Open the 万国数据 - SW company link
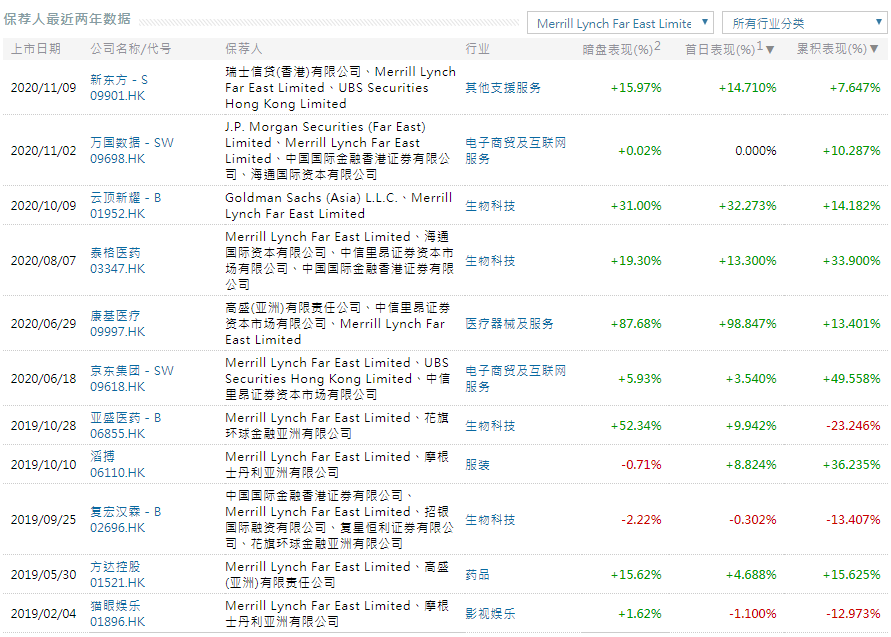Screen dimensions: 891x637 [132, 143]
